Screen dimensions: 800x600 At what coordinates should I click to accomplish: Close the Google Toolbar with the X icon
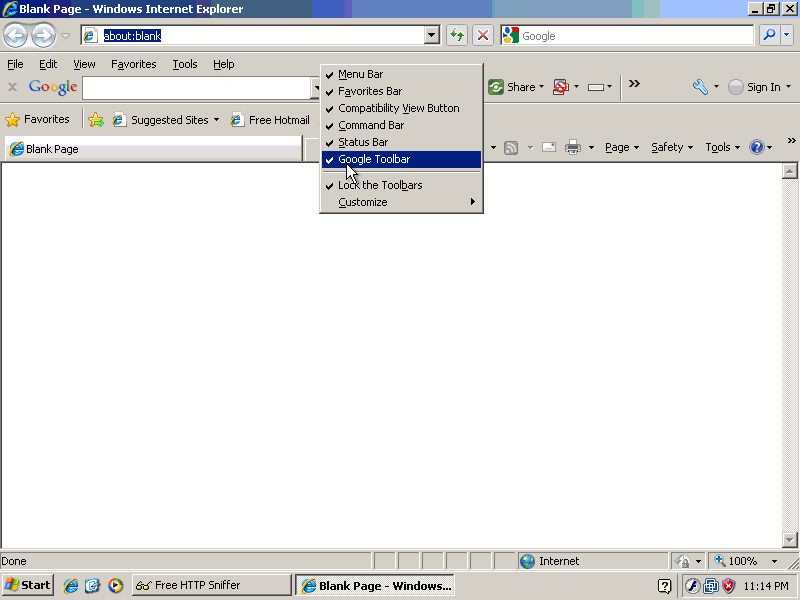pyautogui.click(x=13, y=87)
